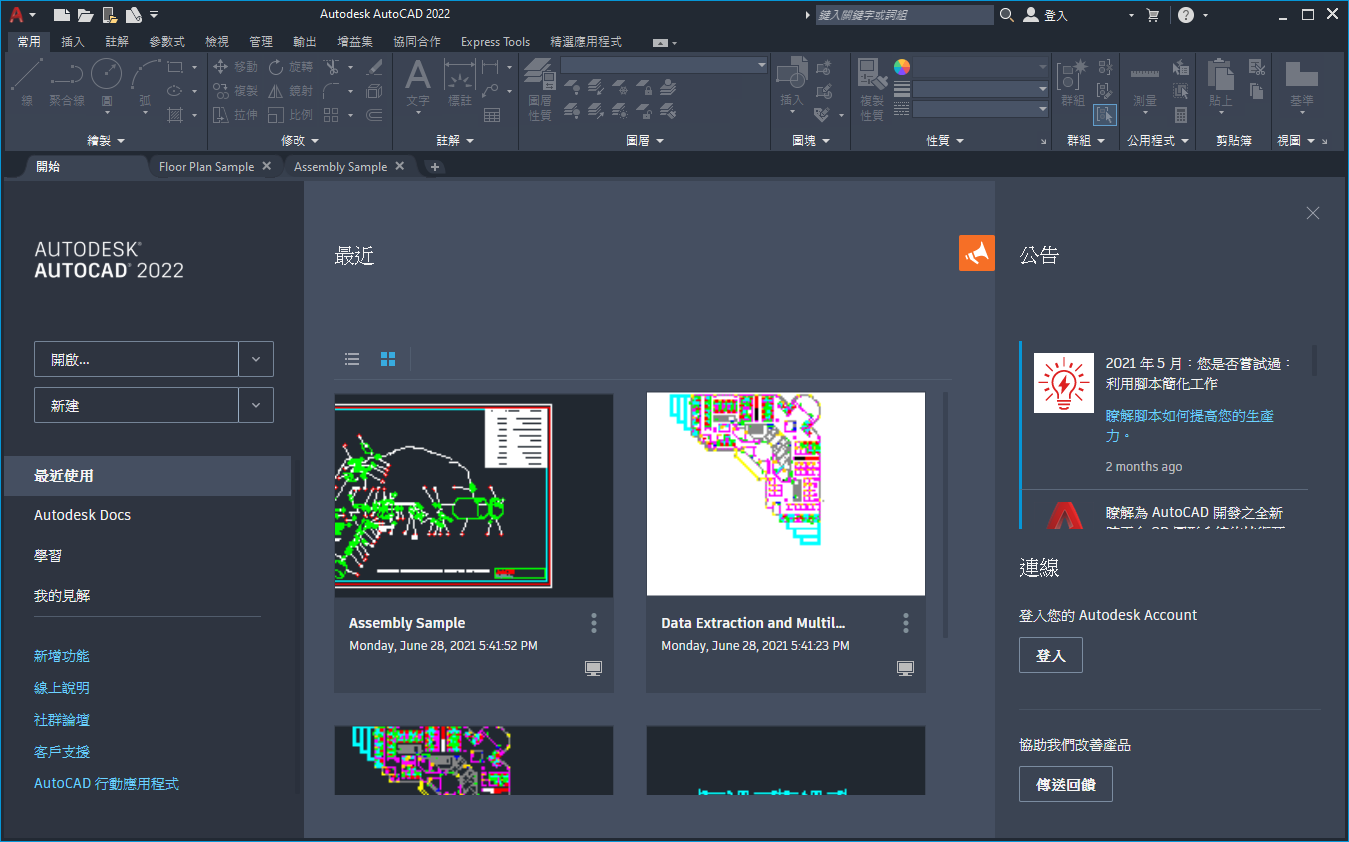Activate the Rotate (旋轉) tool
The height and width of the screenshot is (842, 1349).
point(291,67)
